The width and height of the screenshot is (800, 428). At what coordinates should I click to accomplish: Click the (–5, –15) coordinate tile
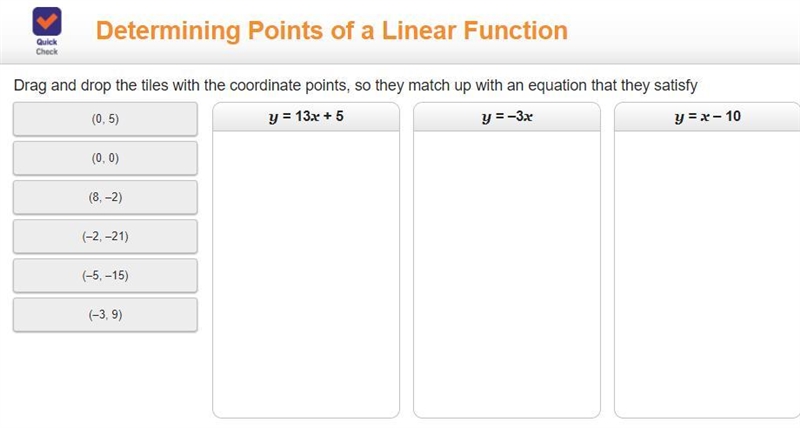(x=105, y=275)
